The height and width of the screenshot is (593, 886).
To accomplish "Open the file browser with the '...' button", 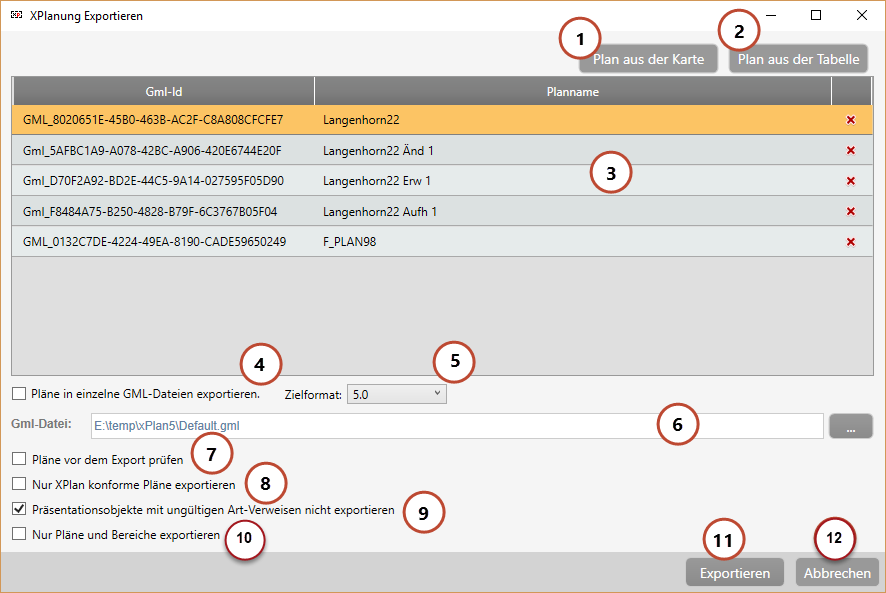I will pos(851,425).
